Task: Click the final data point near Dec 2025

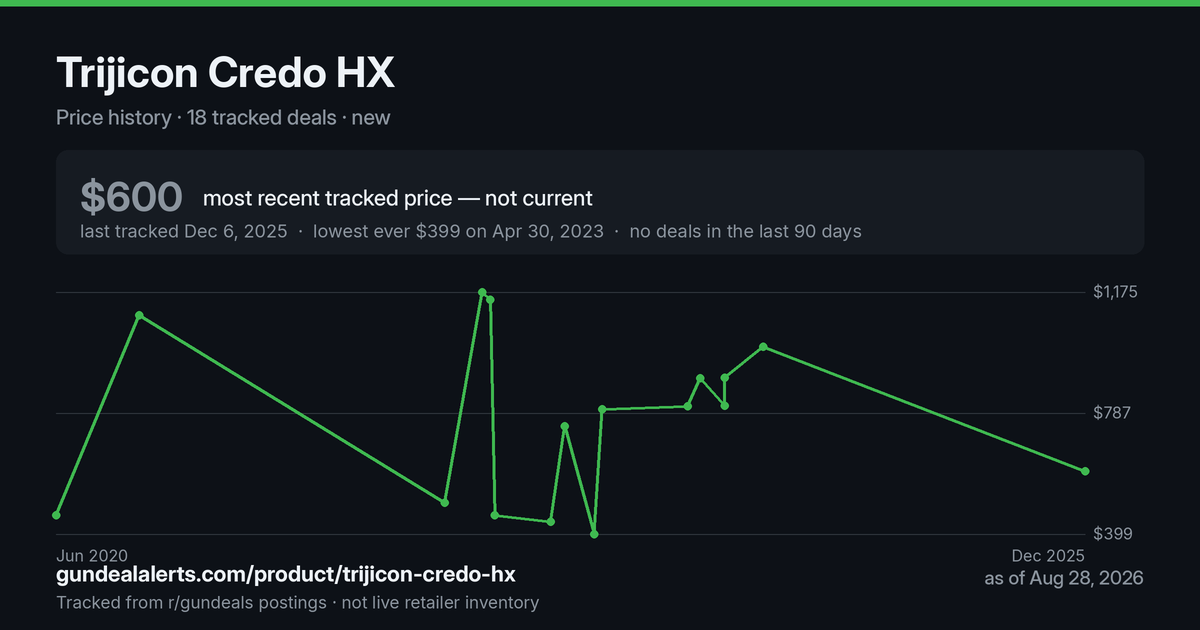Action: (1086, 471)
